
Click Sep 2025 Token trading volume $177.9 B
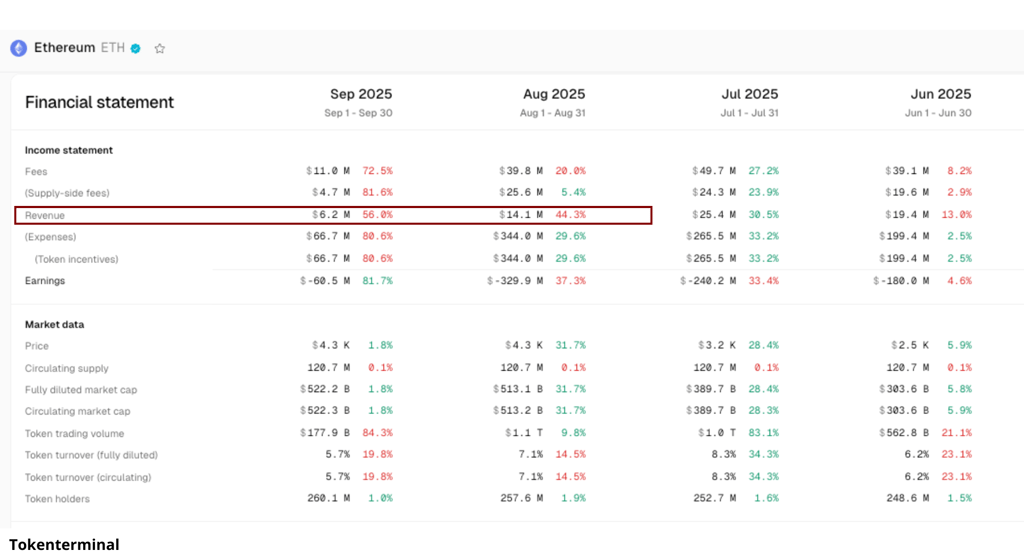325,433
